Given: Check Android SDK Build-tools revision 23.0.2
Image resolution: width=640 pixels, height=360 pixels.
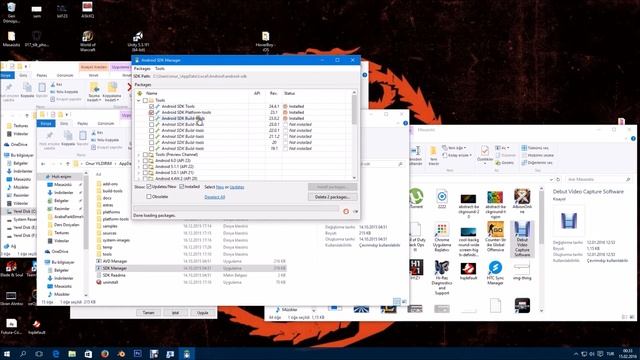Looking at the screenshot, I should (x=151, y=118).
